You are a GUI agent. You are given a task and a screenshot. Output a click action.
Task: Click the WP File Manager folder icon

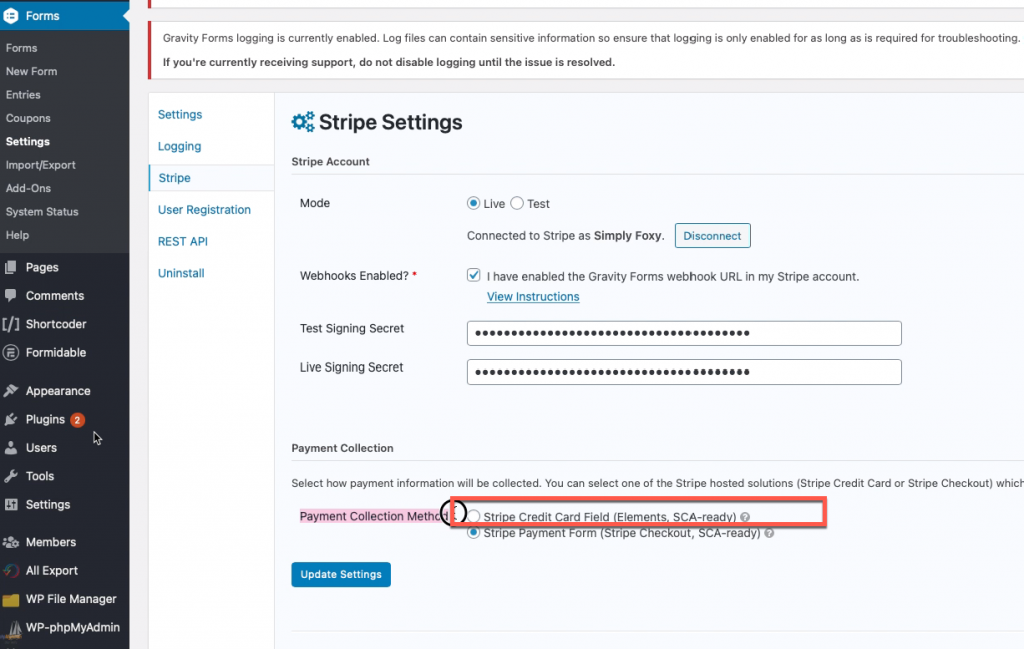[10, 599]
